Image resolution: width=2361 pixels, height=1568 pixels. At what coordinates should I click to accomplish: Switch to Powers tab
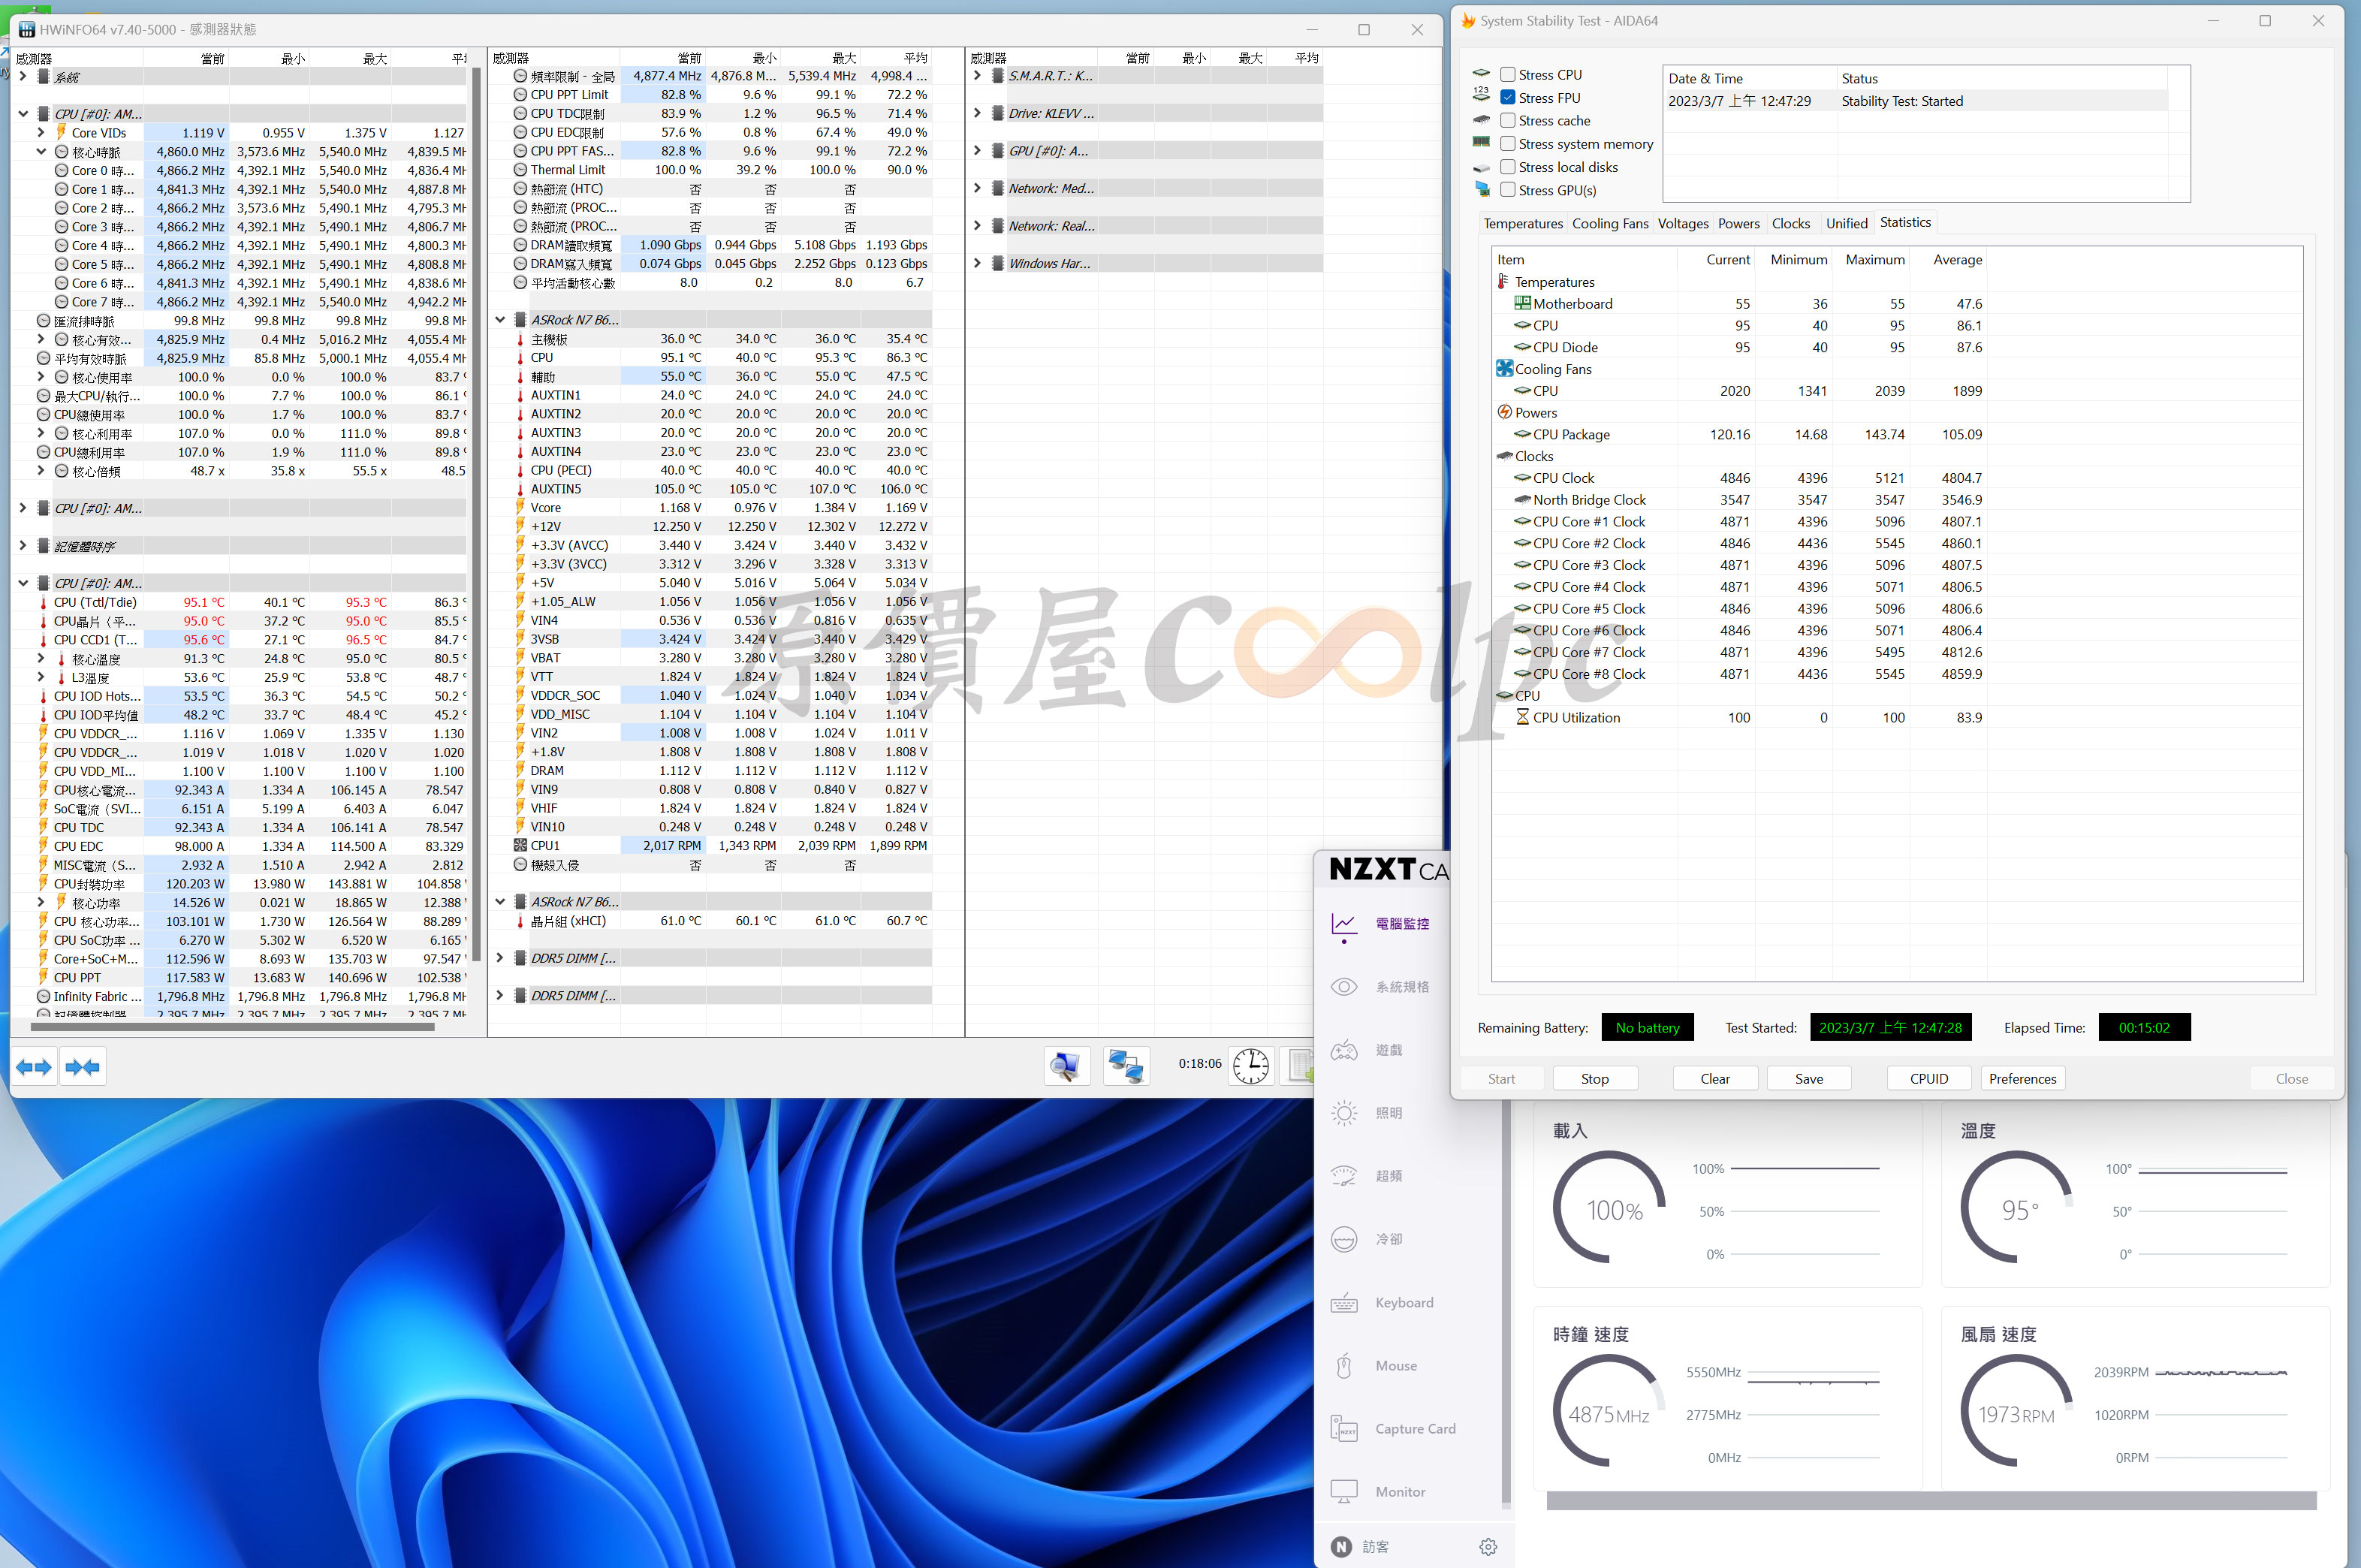(1739, 223)
